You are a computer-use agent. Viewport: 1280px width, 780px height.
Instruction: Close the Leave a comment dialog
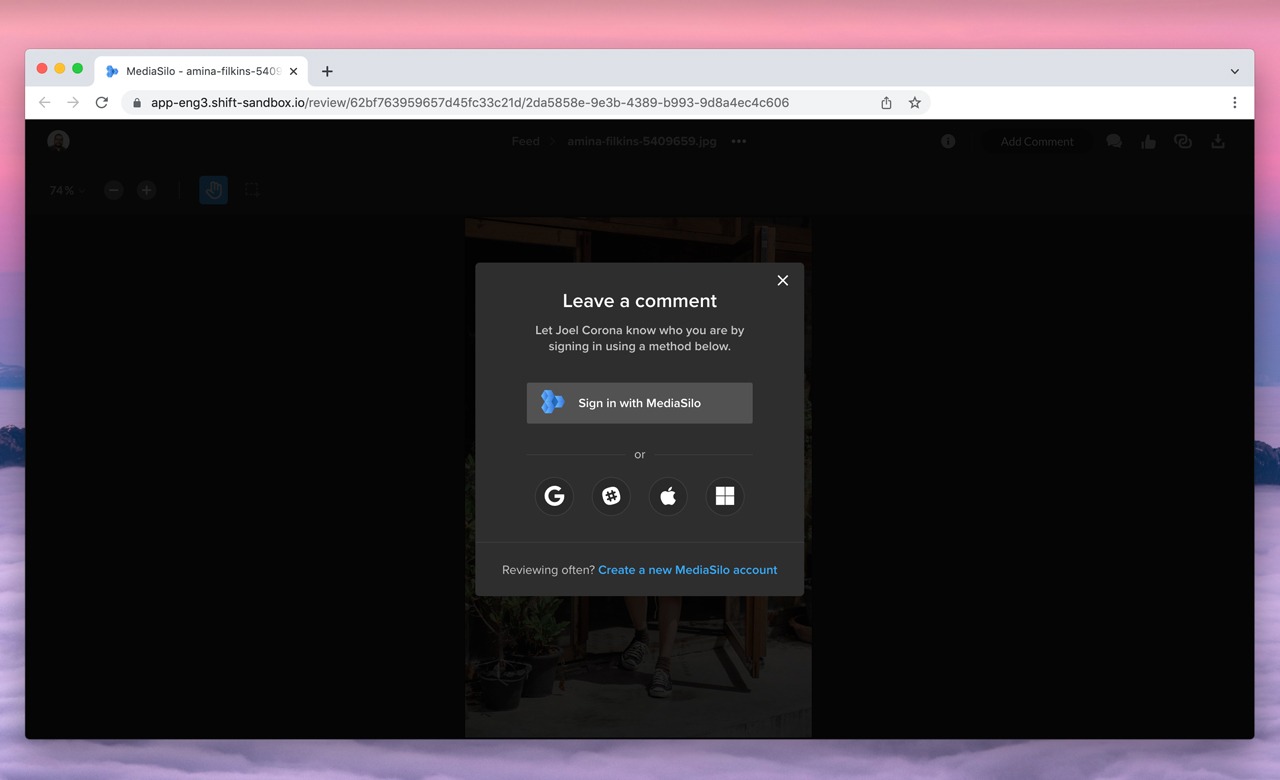pyautogui.click(x=783, y=280)
